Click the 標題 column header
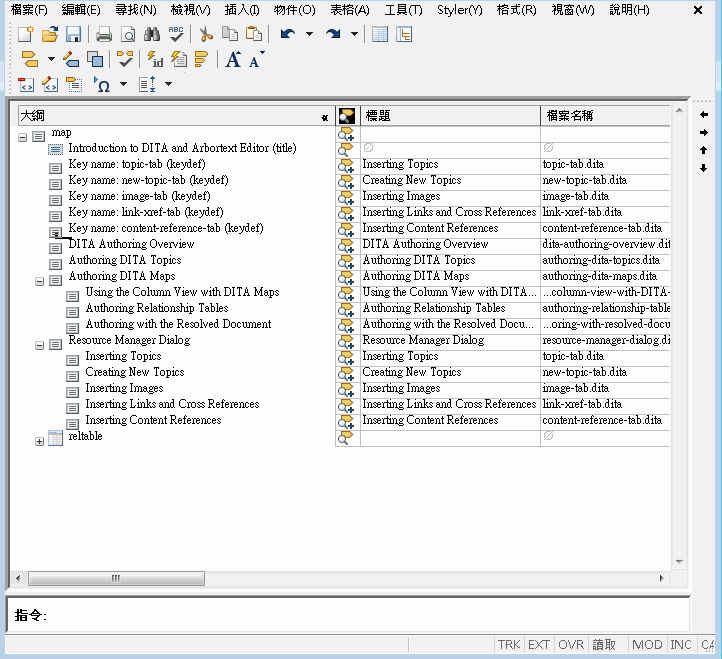Viewport: 722px width, 659px height. point(450,116)
